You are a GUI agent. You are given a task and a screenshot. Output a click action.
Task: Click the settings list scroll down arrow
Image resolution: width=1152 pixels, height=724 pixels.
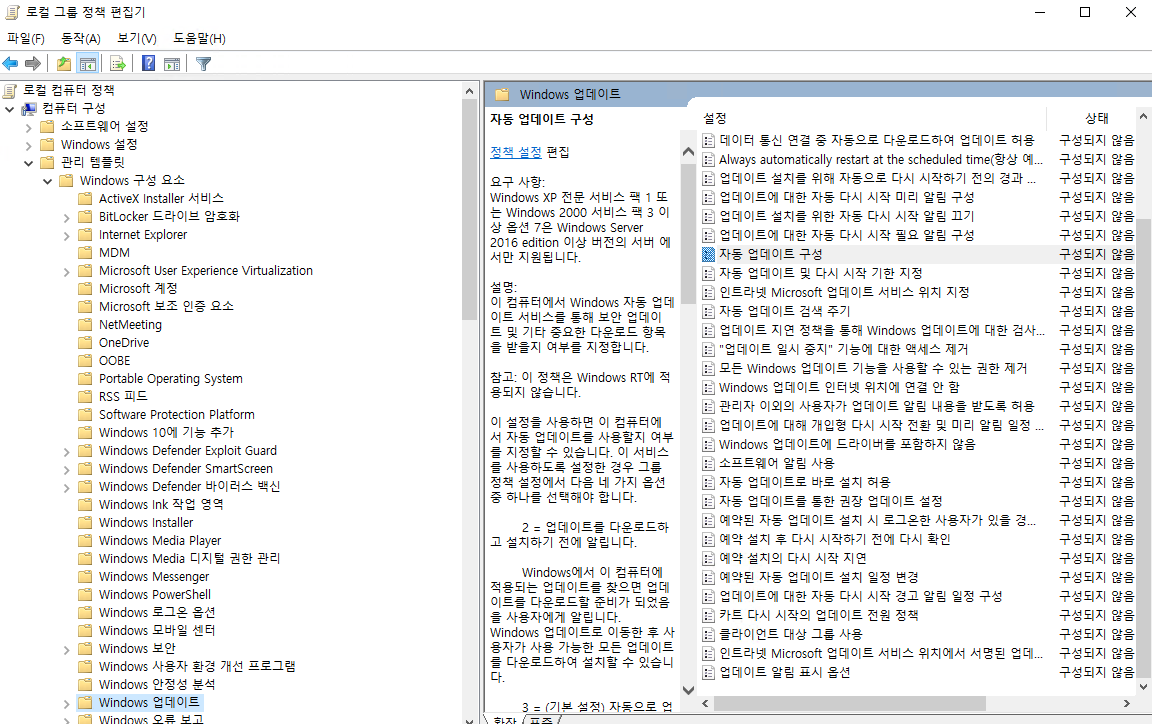pos(1143,687)
